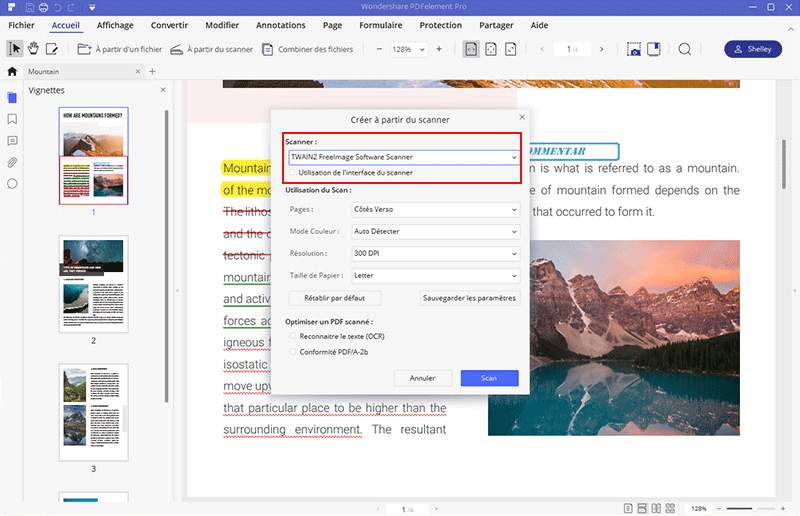This screenshot has width=800, height=516.
Task: Open the search circle sidebar icon
Action: pyautogui.click(x=12, y=184)
